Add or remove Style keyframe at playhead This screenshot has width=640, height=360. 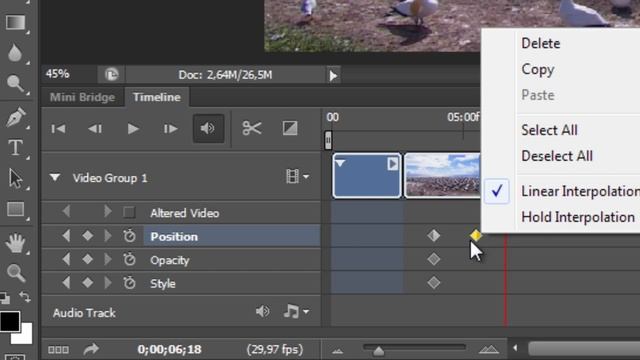pyautogui.click(x=87, y=282)
